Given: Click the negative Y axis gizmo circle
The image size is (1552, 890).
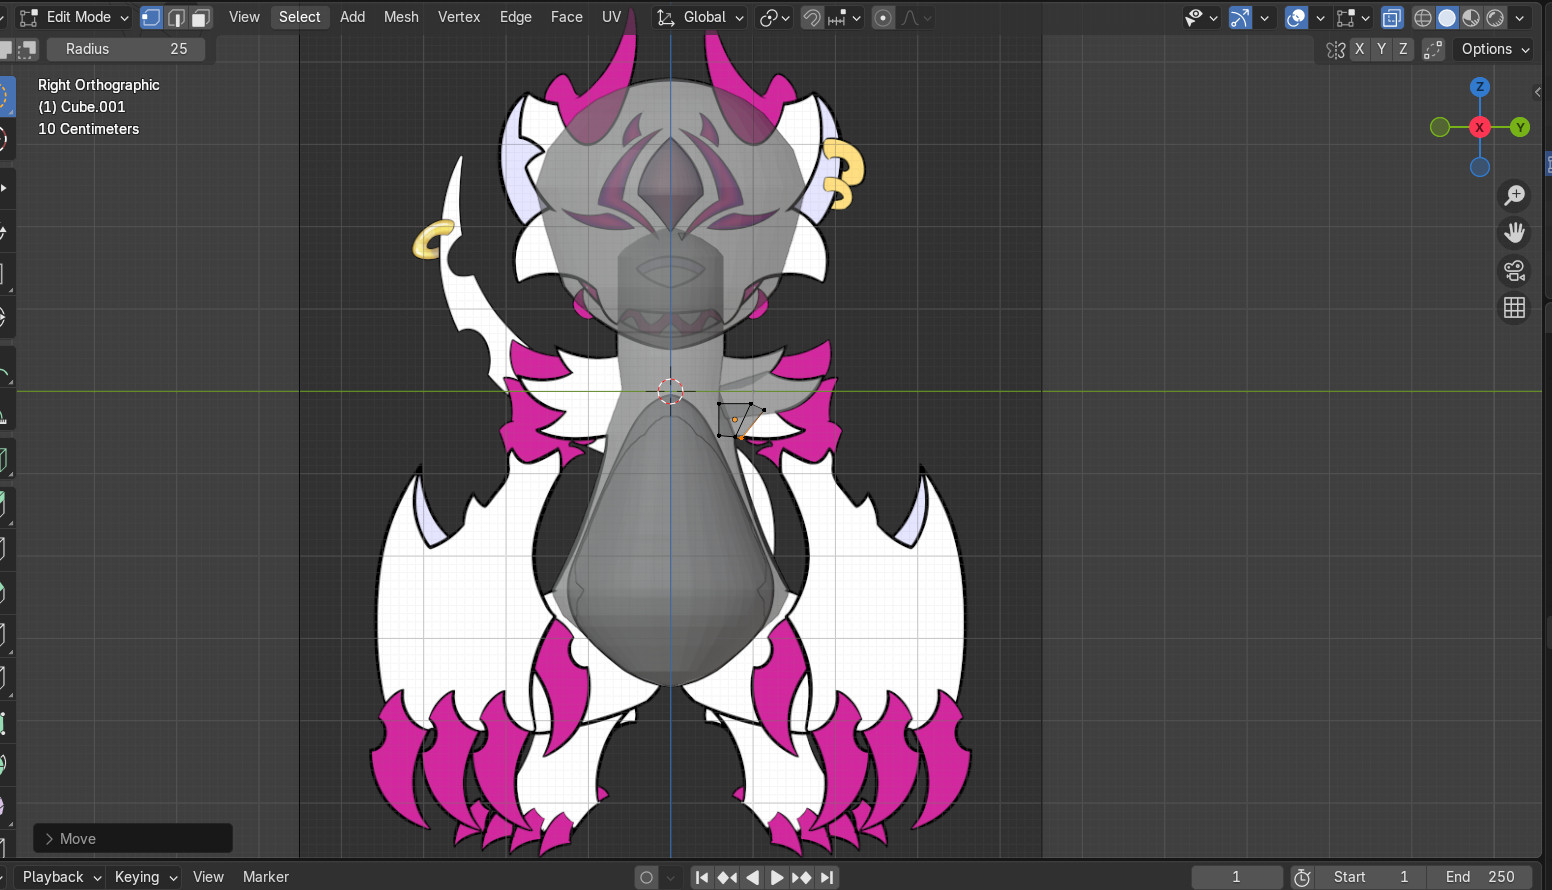Looking at the screenshot, I should [1440, 127].
